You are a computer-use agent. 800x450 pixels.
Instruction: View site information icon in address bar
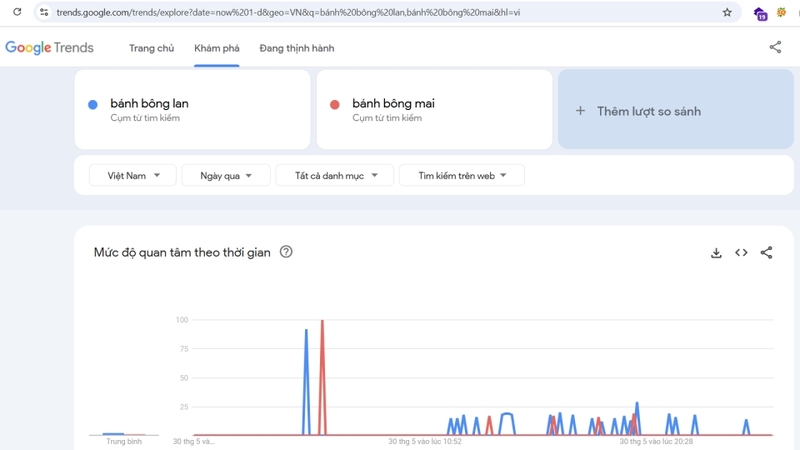tap(44, 13)
